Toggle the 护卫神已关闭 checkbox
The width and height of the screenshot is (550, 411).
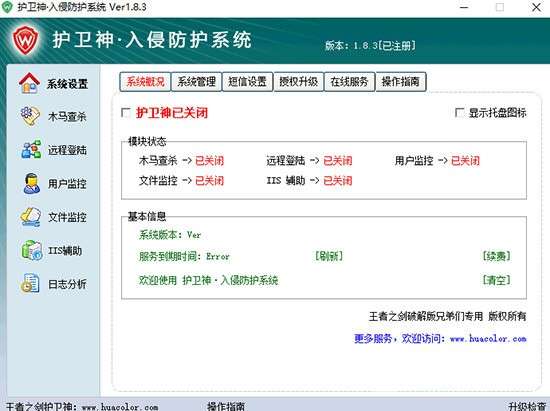click(x=126, y=113)
